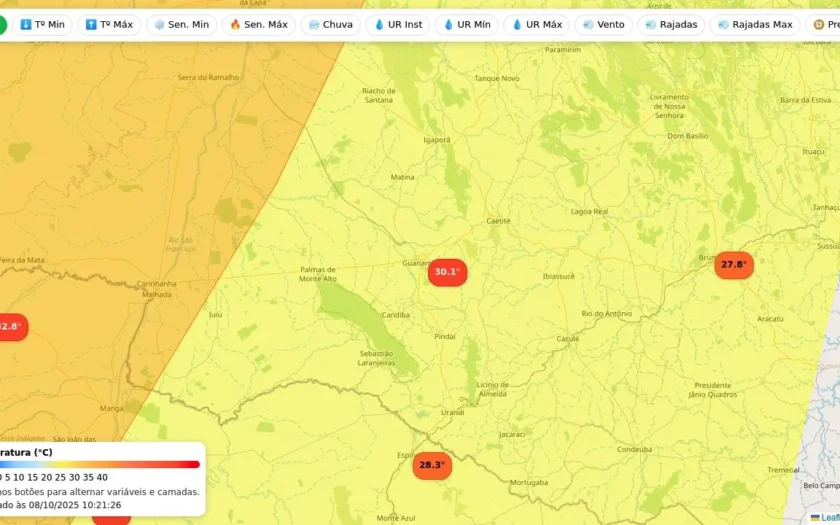Click the Aracatu town label
Screen dimensions: 840x525
click(770, 319)
